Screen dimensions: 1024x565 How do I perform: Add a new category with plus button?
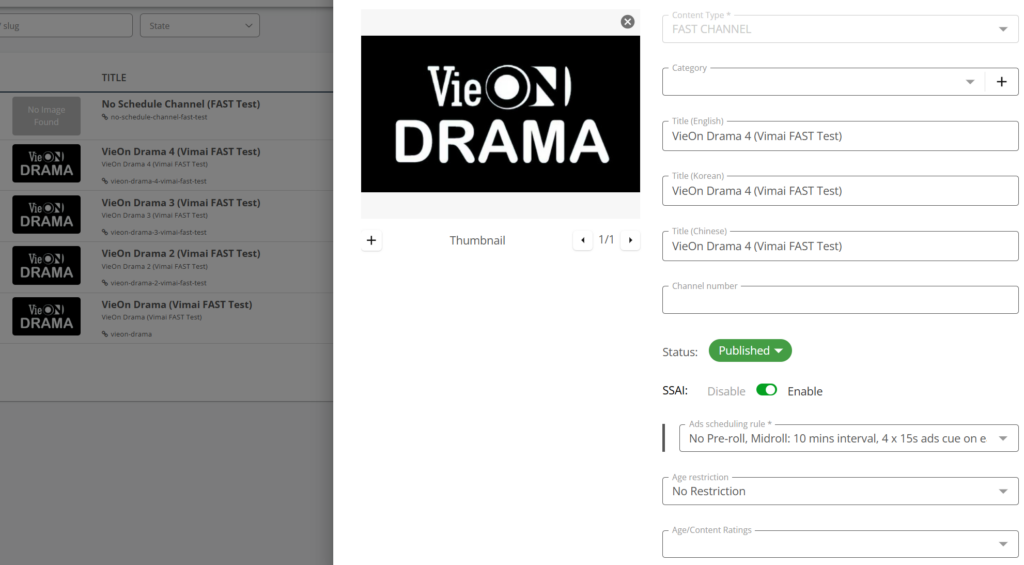coord(1001,82)
